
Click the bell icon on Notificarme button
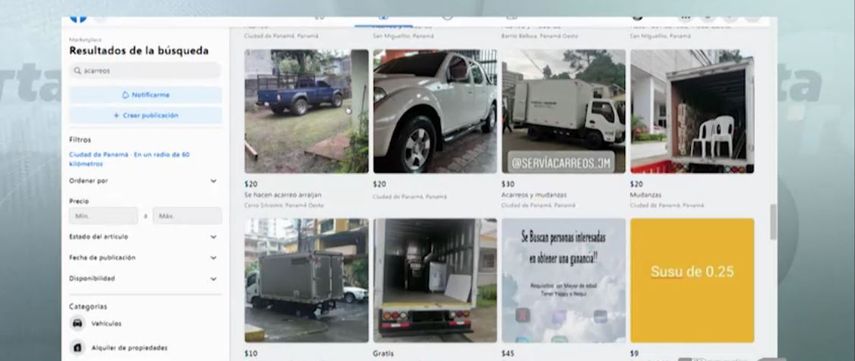125,95
